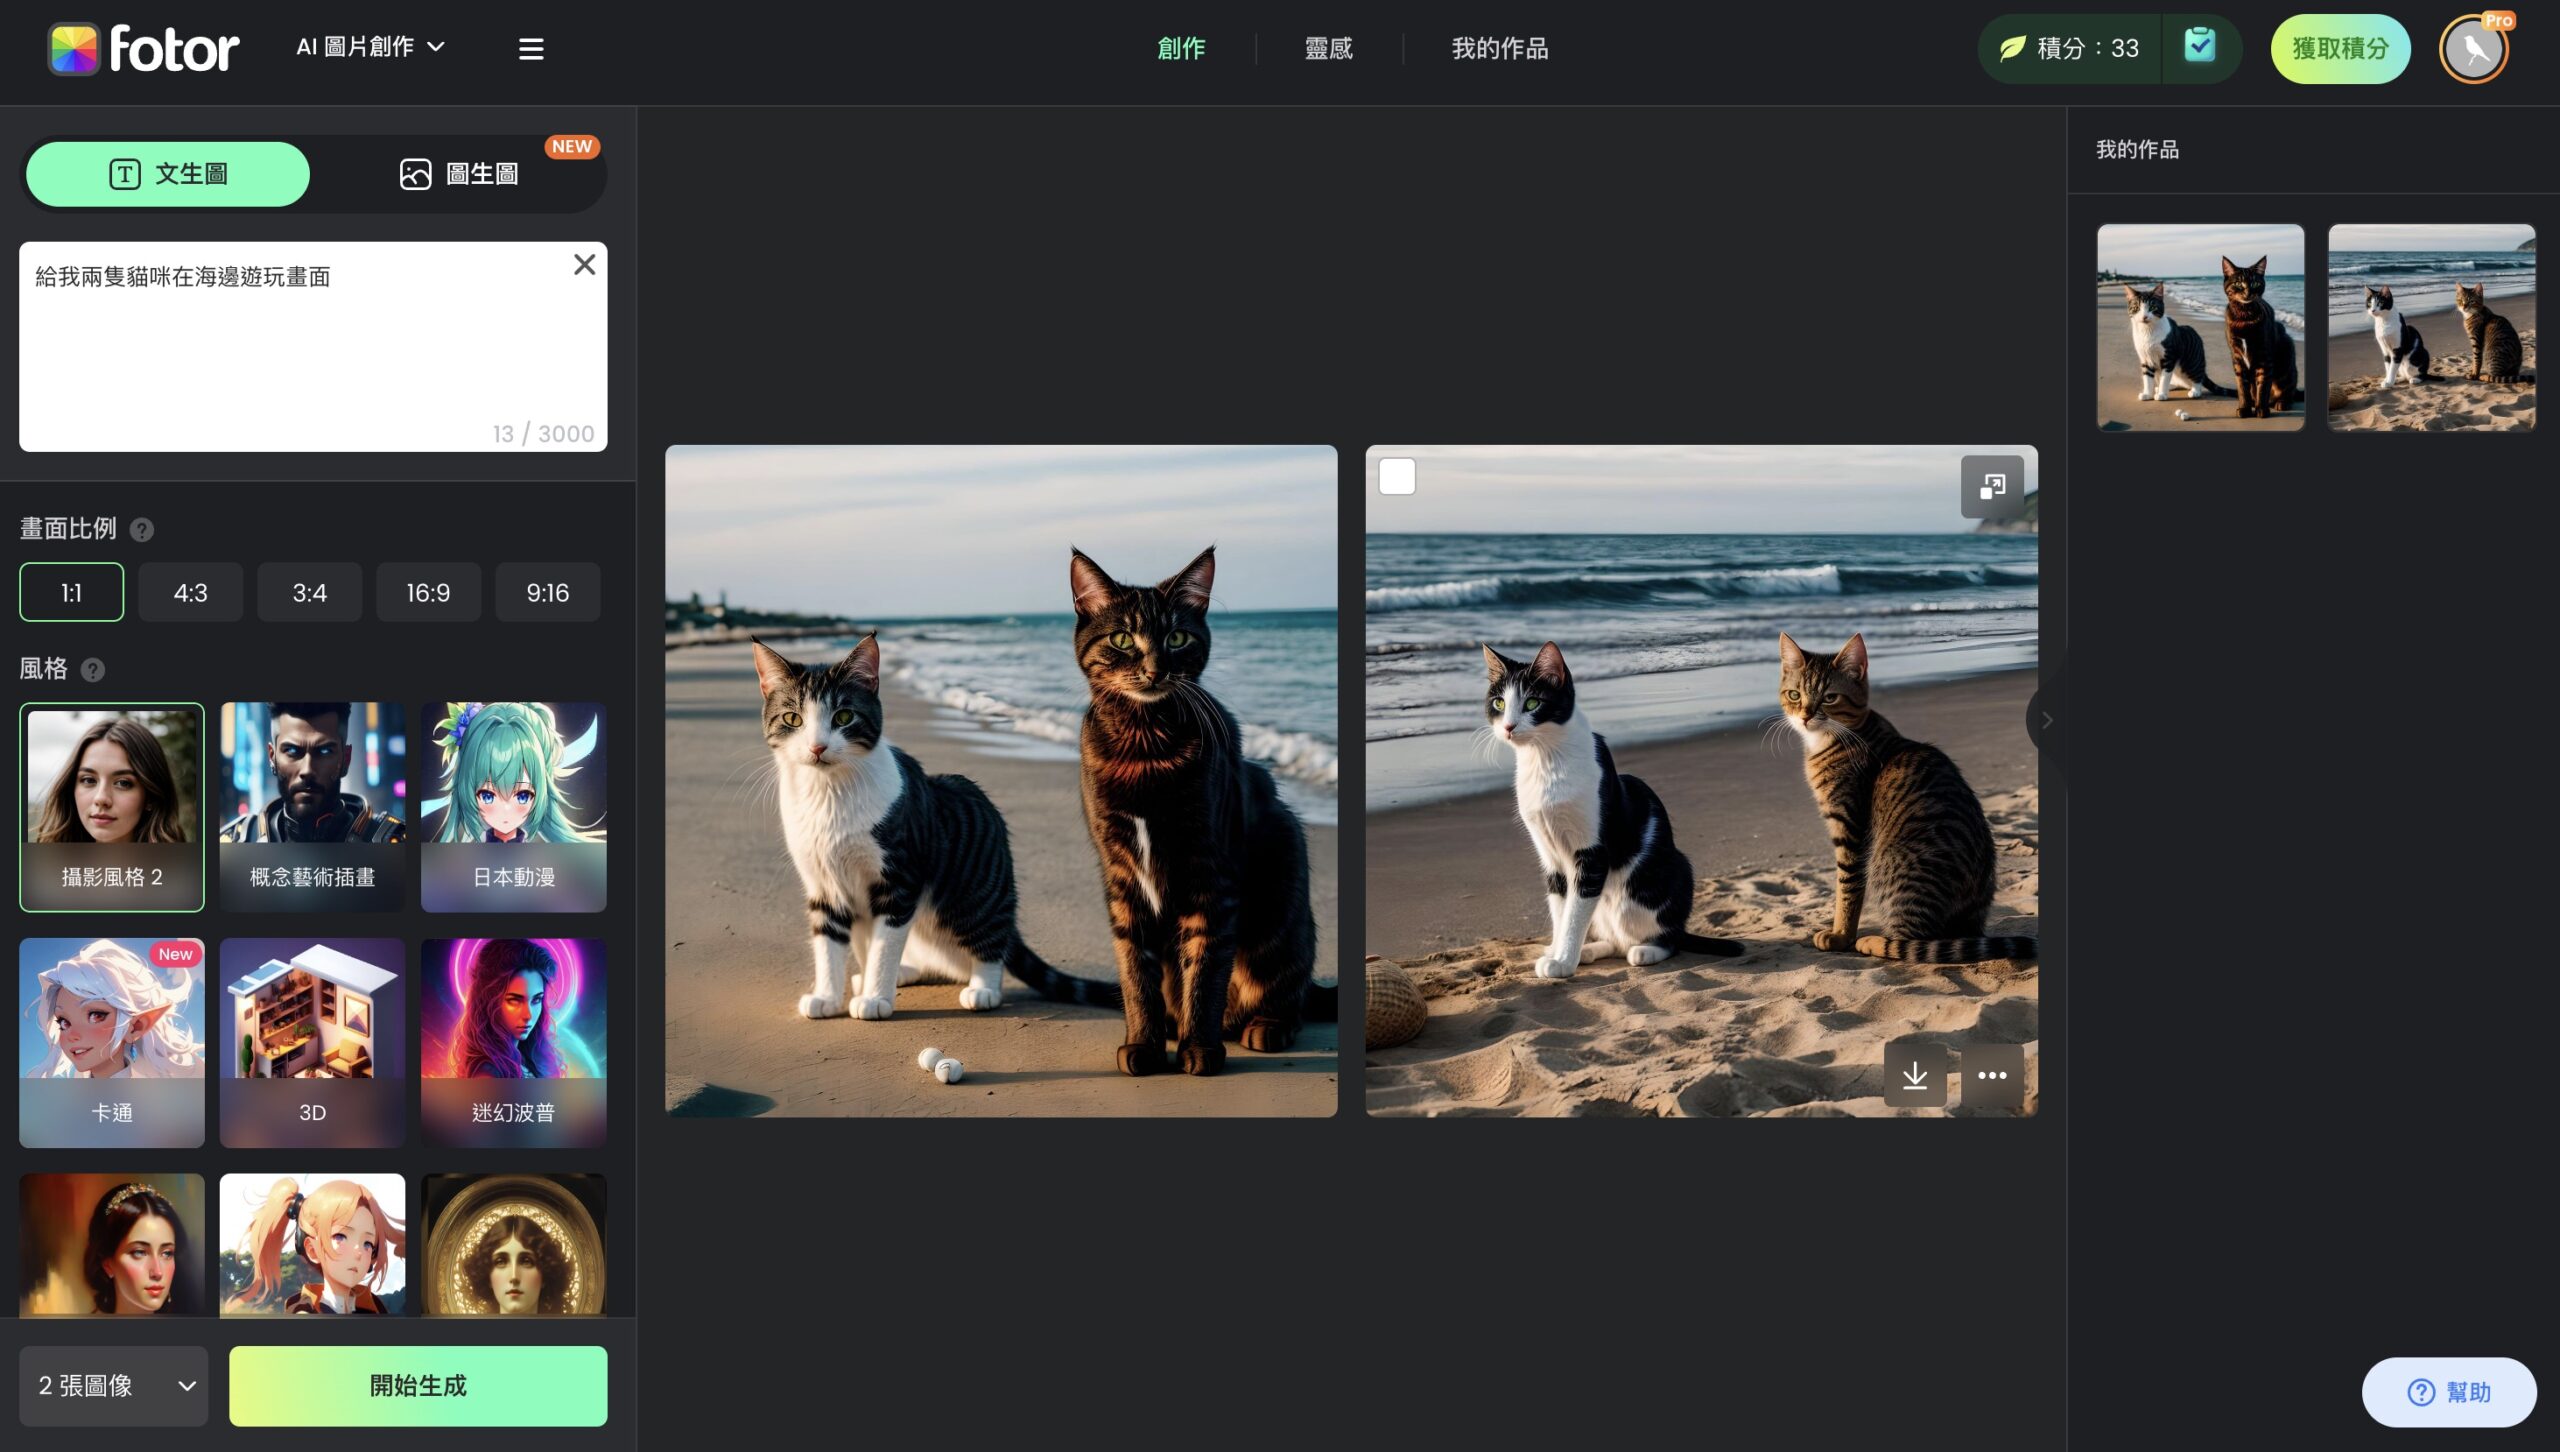
Task: Click the 風格 help question icon
Action: 93,670
